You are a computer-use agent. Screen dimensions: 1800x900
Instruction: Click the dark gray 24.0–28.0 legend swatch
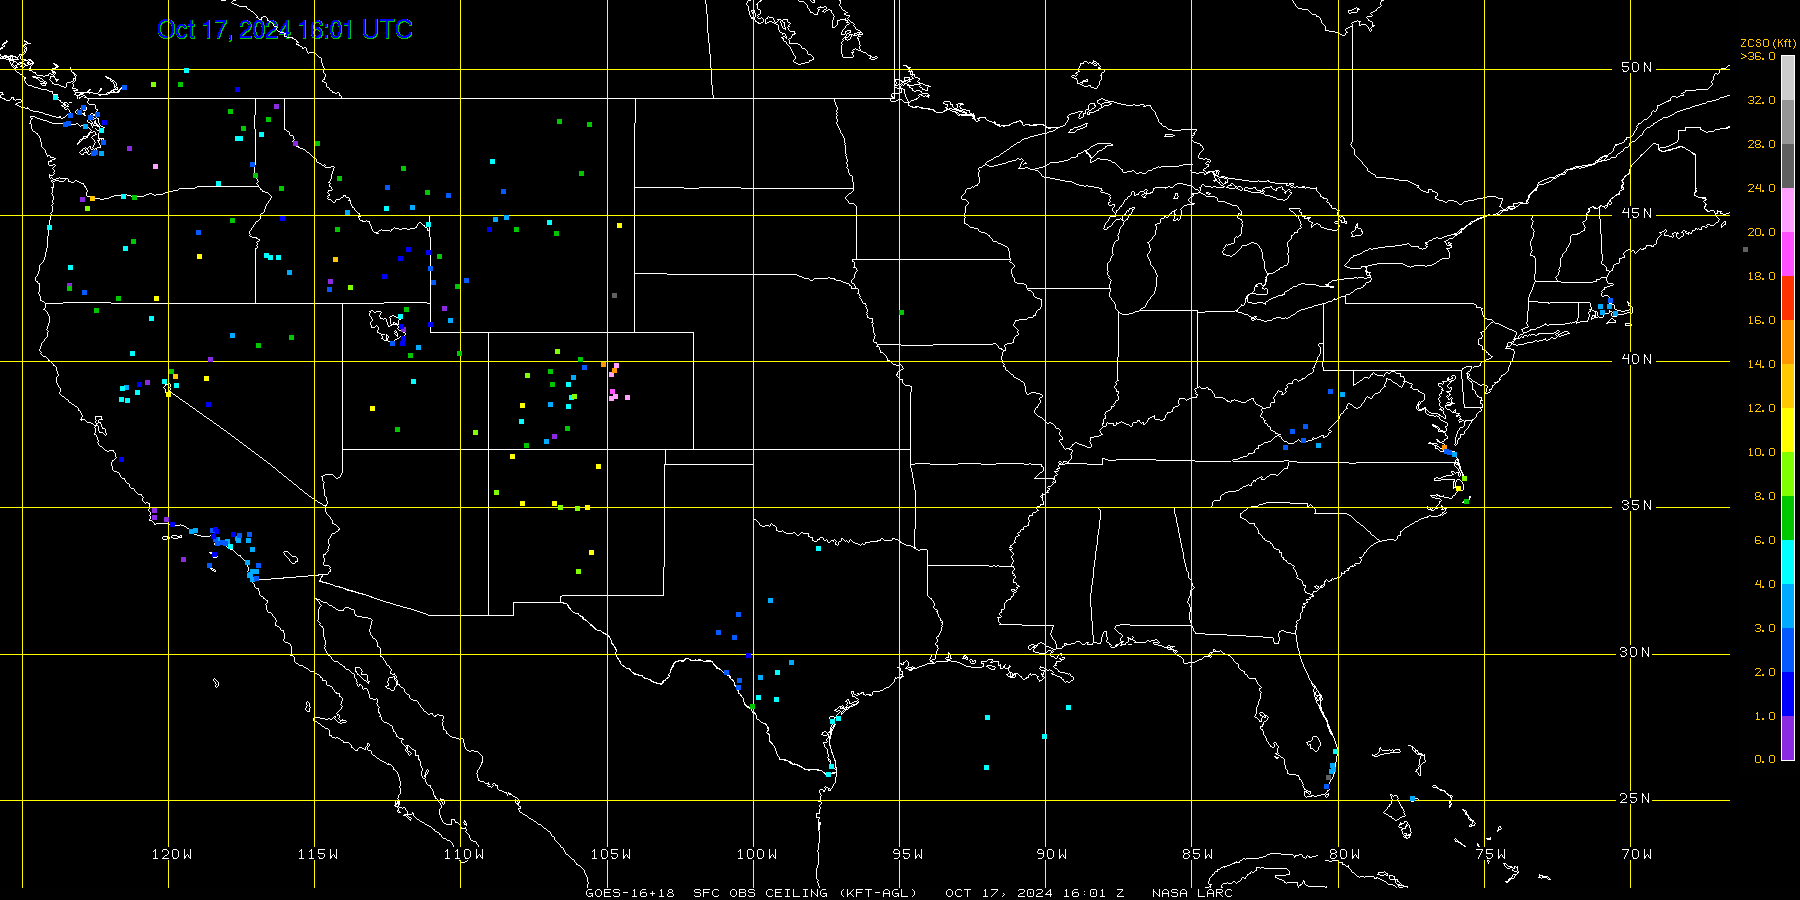1788,166
